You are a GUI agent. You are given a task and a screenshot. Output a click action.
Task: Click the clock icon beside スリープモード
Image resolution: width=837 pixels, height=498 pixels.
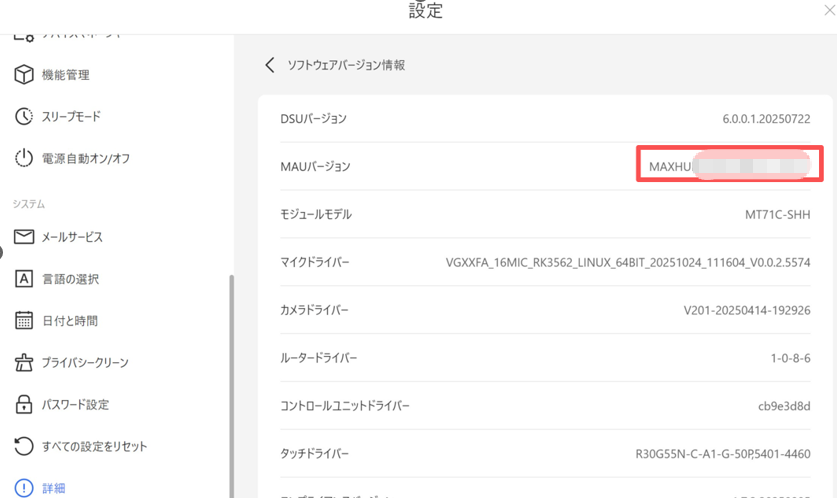point(23,117)
